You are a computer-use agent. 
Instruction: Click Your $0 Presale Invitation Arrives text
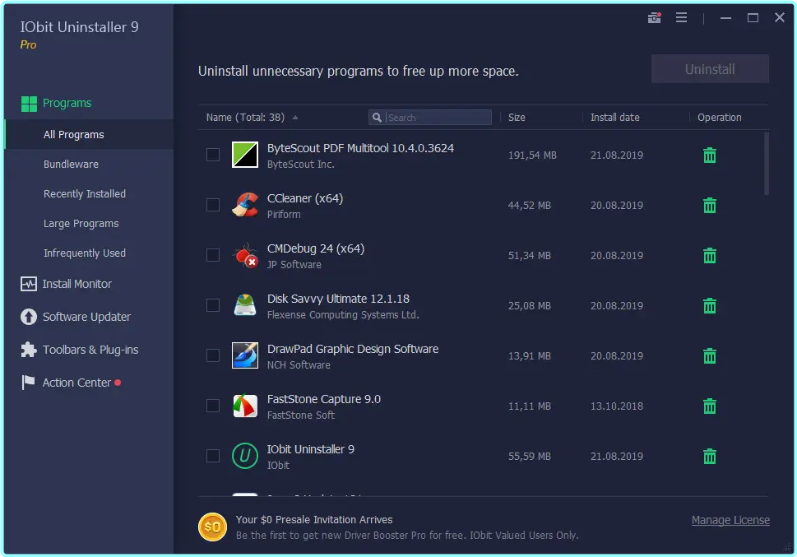click(314, 519)
